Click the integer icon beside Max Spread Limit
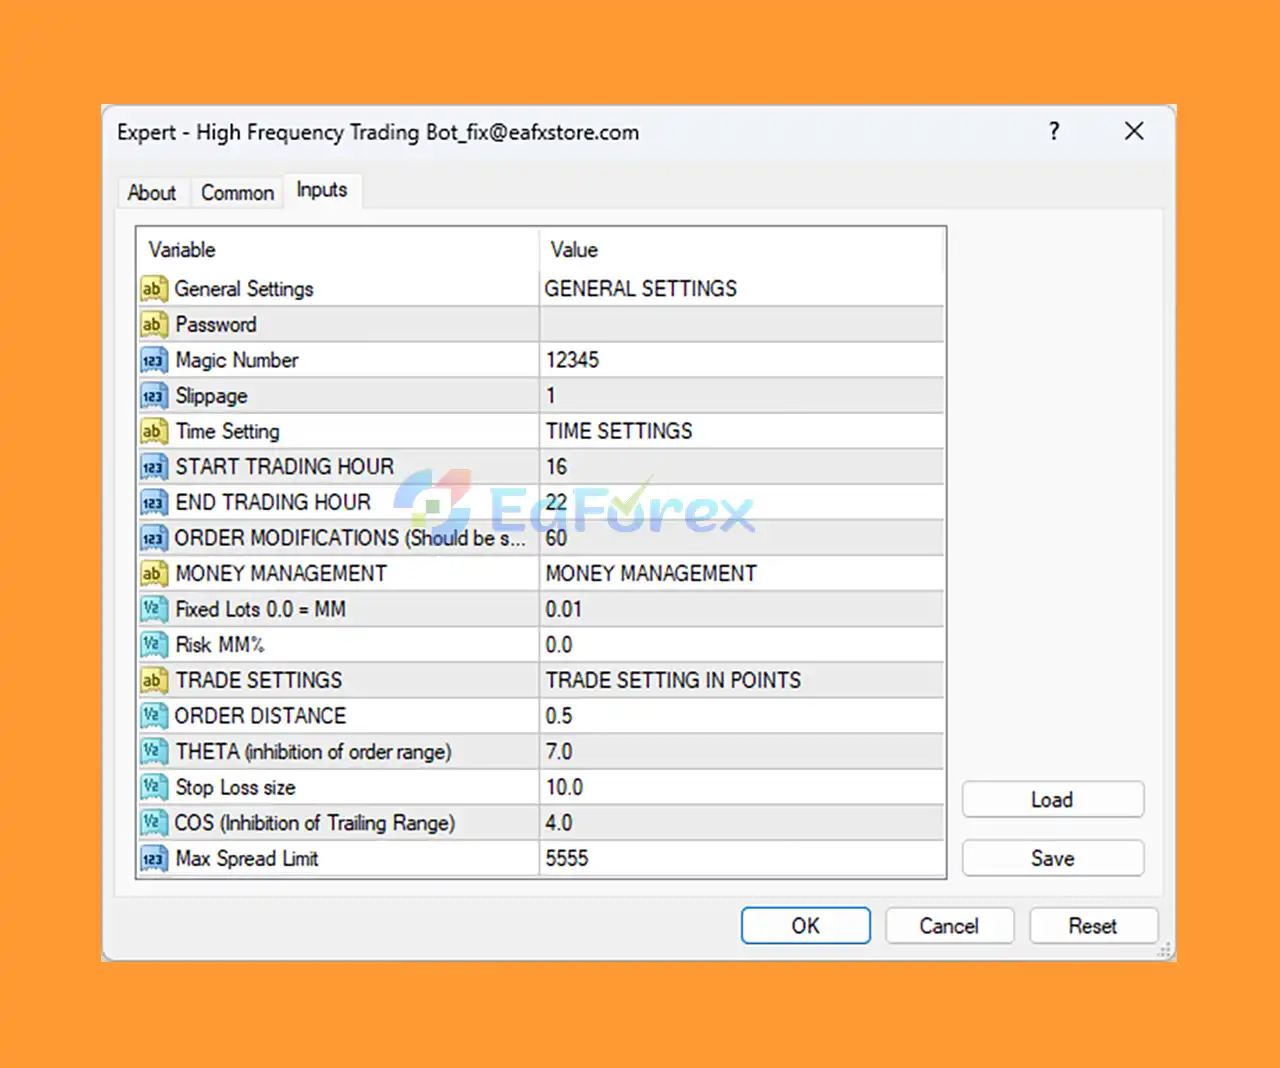Screen dimensions: 1280x1068 [x=152, y=859]
